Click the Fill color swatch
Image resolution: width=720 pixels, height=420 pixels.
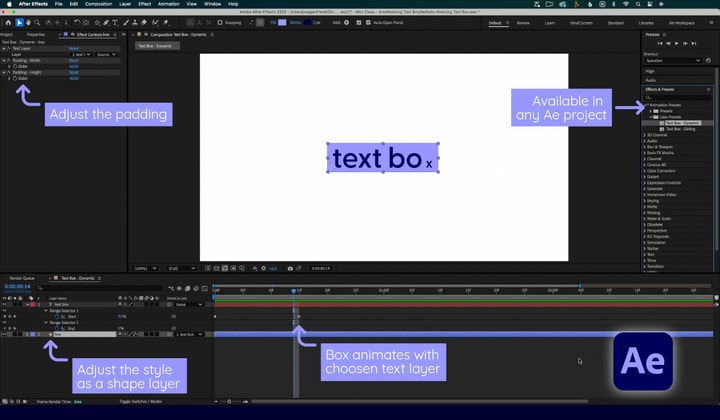coord(282,22)
